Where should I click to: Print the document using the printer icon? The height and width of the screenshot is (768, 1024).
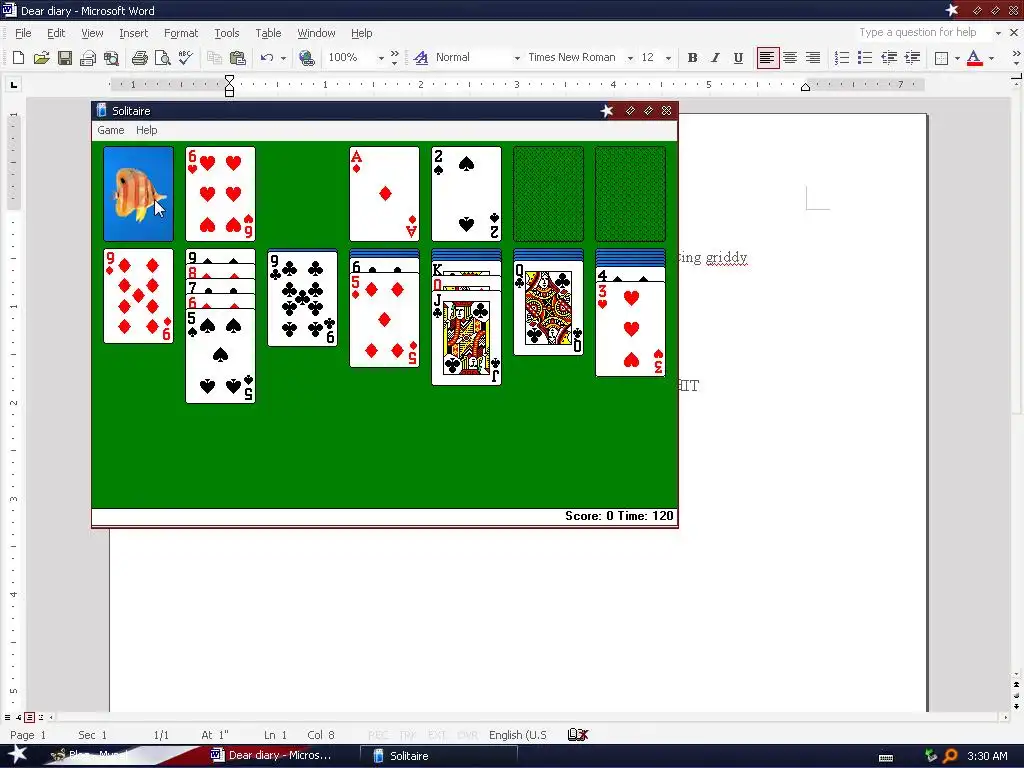pos(139,57)
